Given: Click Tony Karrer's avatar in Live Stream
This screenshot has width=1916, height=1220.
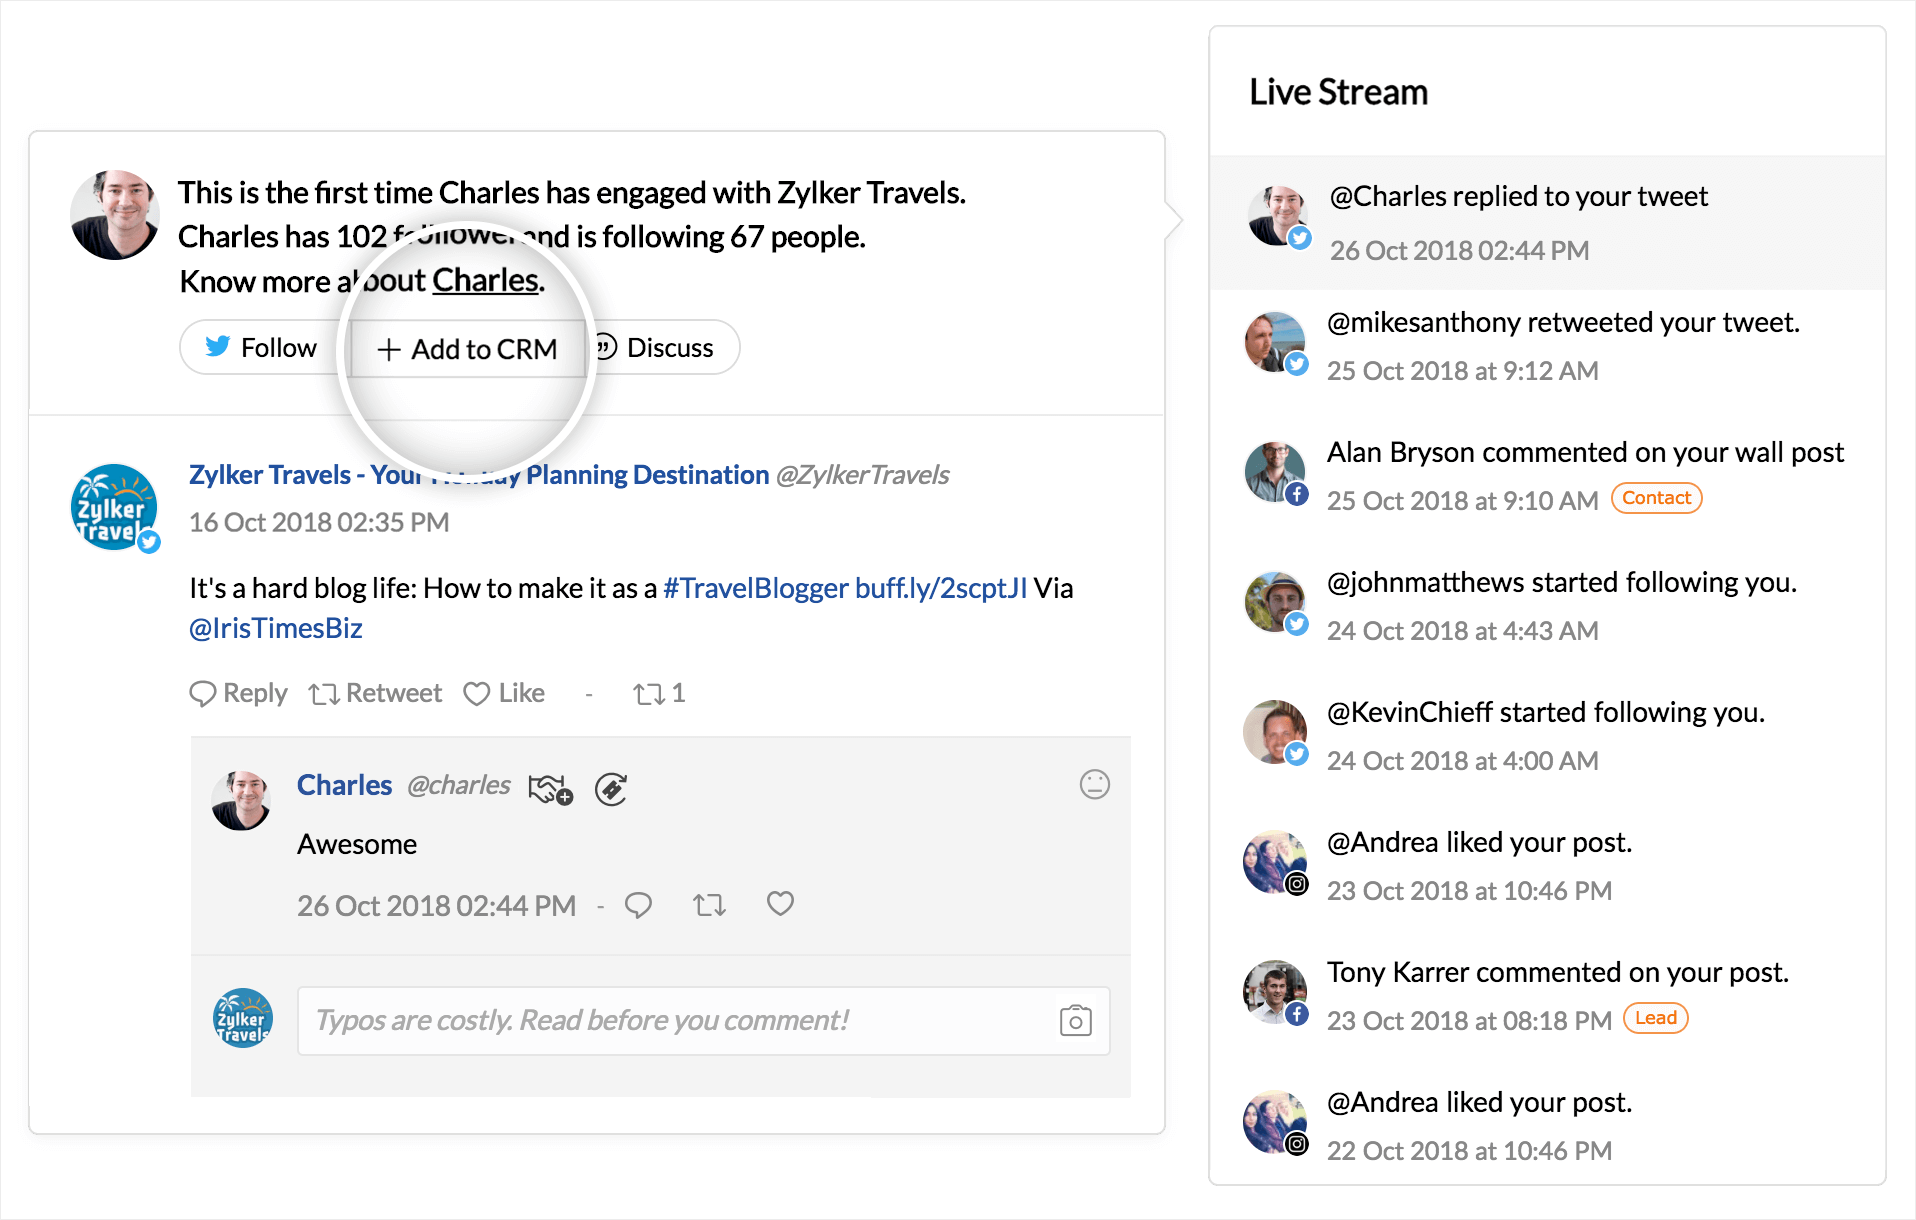Looking at the screenshot, I should (1275, 992).
